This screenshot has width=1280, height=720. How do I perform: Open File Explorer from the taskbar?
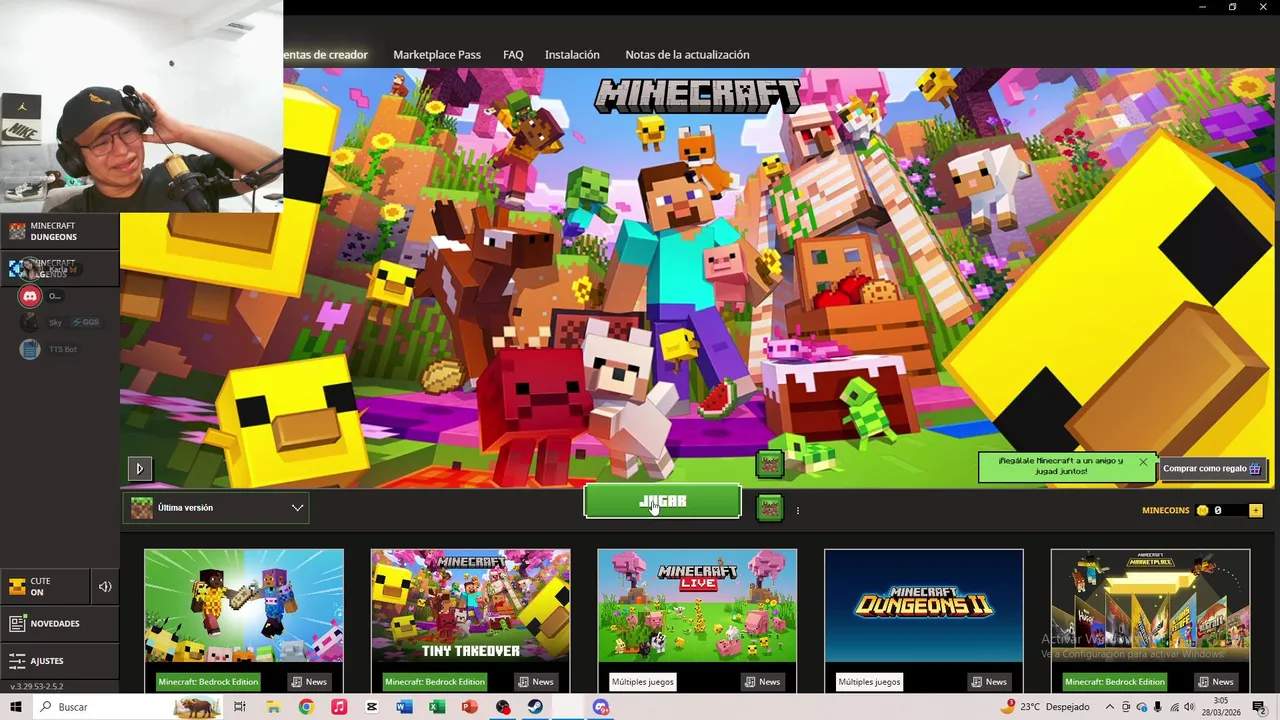273,707
